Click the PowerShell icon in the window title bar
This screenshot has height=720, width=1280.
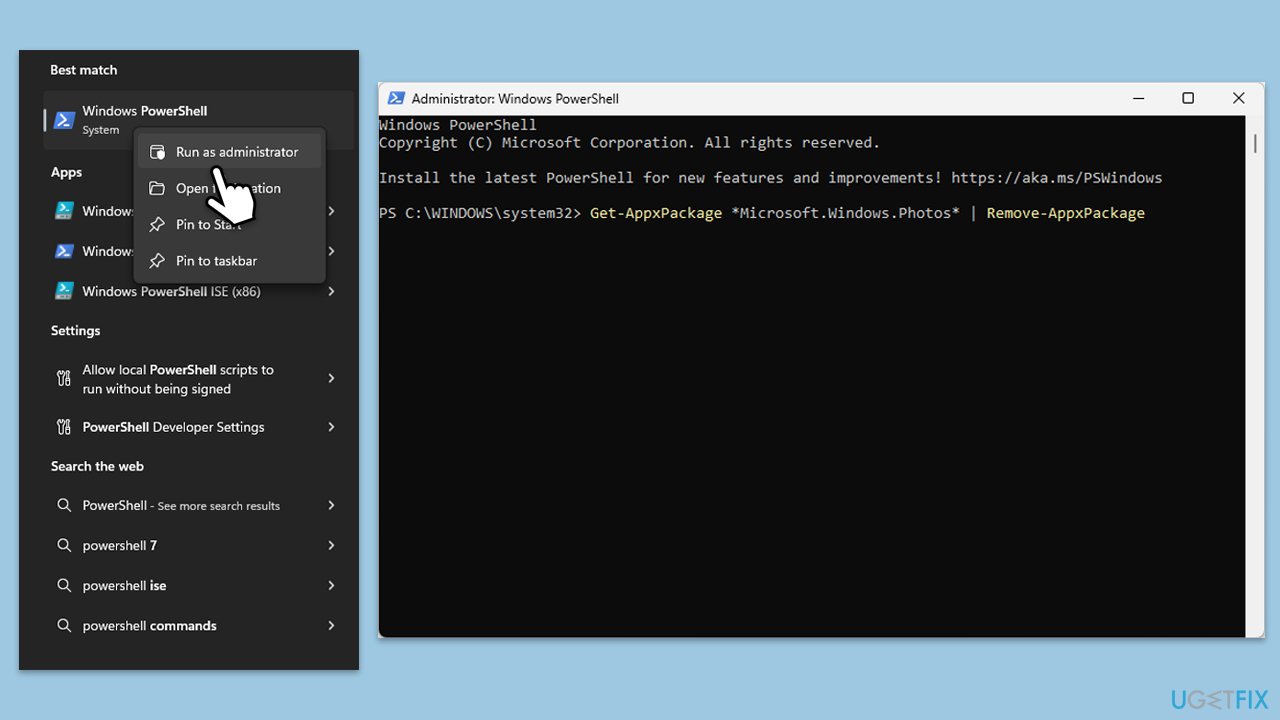pos(396,98)
